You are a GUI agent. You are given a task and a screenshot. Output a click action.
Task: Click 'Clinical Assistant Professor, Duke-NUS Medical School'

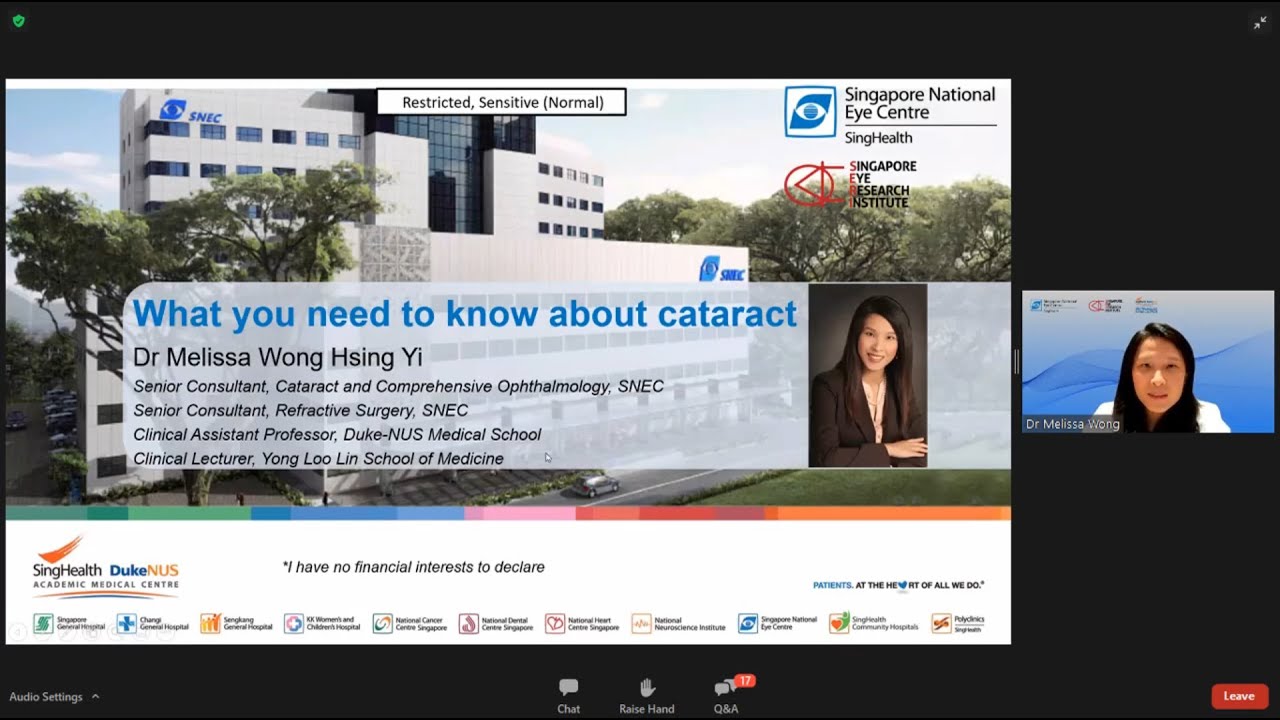click(x=337, y=434)
